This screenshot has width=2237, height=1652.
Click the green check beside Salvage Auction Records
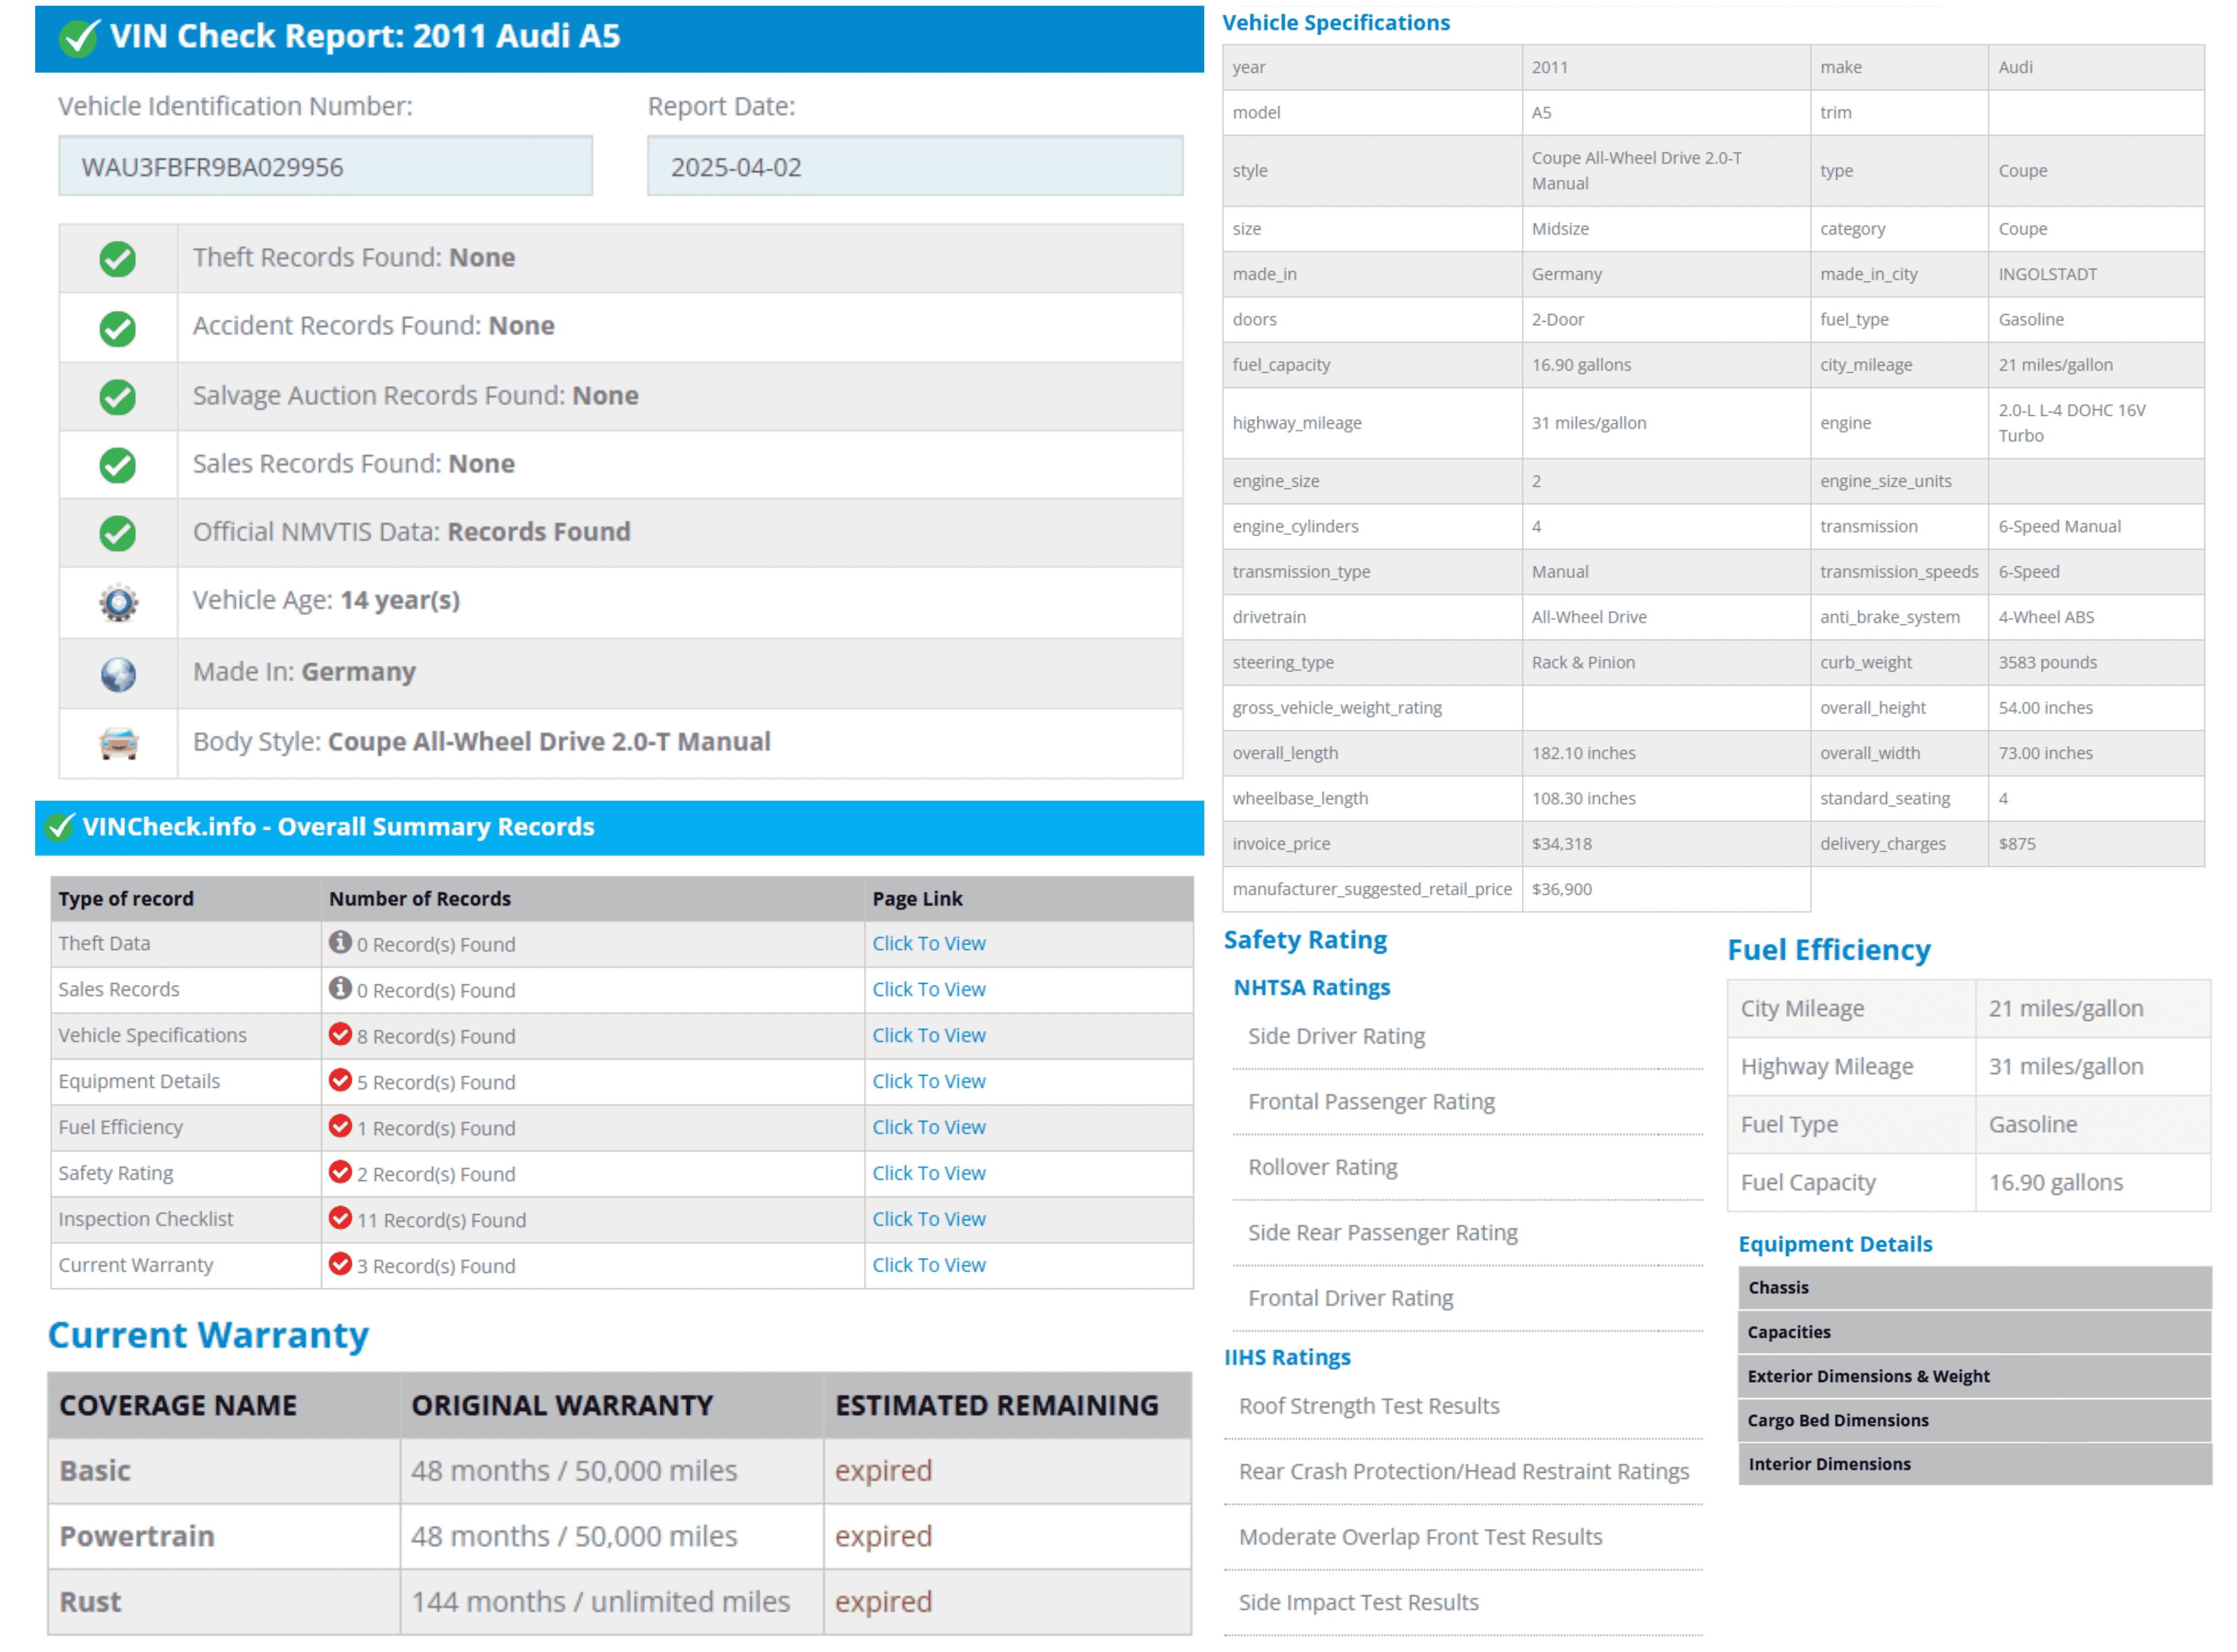coord(118,397)
